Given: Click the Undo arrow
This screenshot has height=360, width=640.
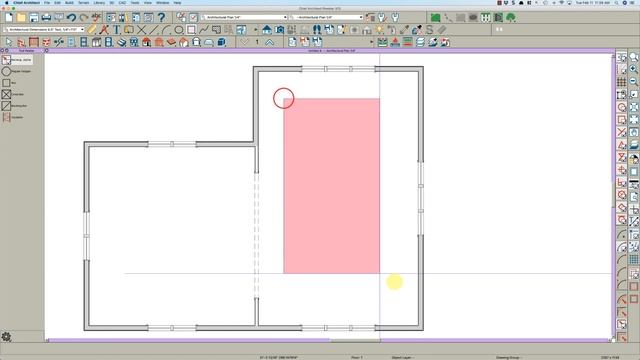Looking at the screenshot, I should (71, 18).
